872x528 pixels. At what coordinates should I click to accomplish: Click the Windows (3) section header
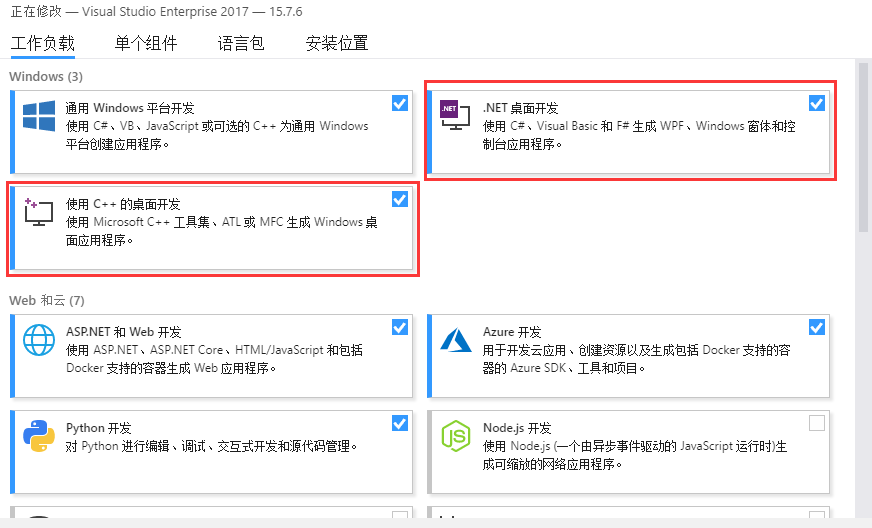pyautogui.click(x=46, y=76)
